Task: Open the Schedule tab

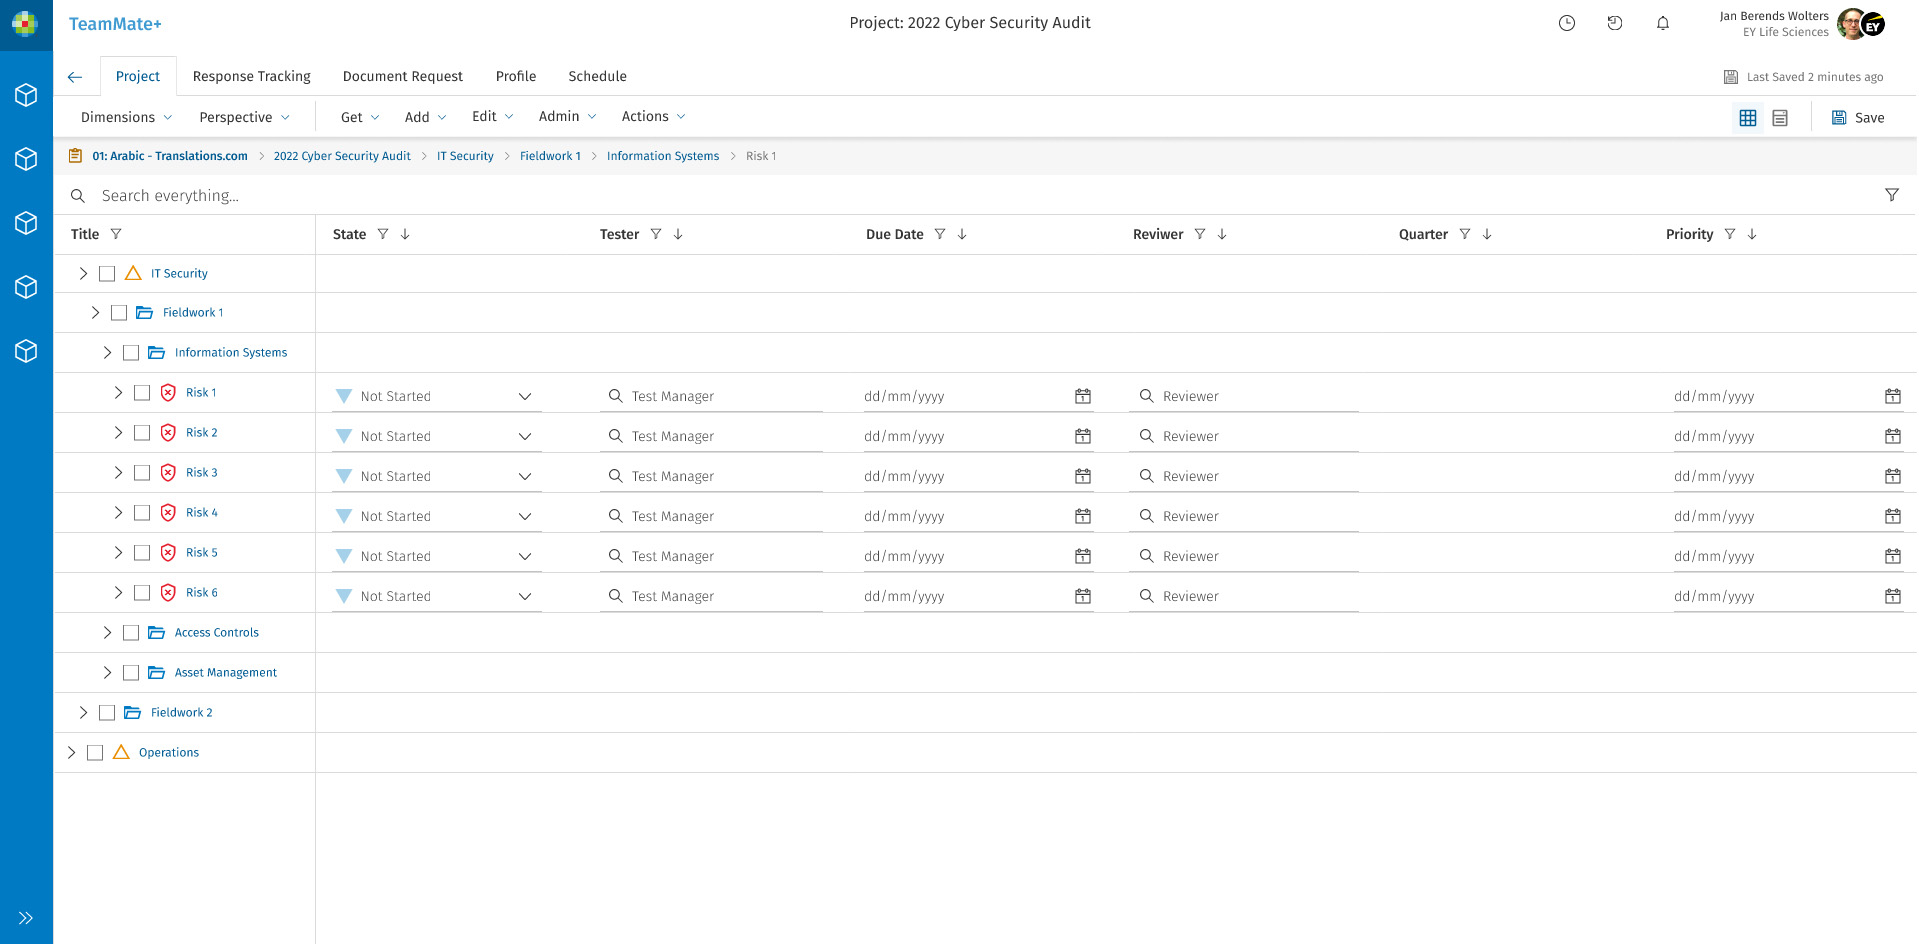Action: coord(597,76)
